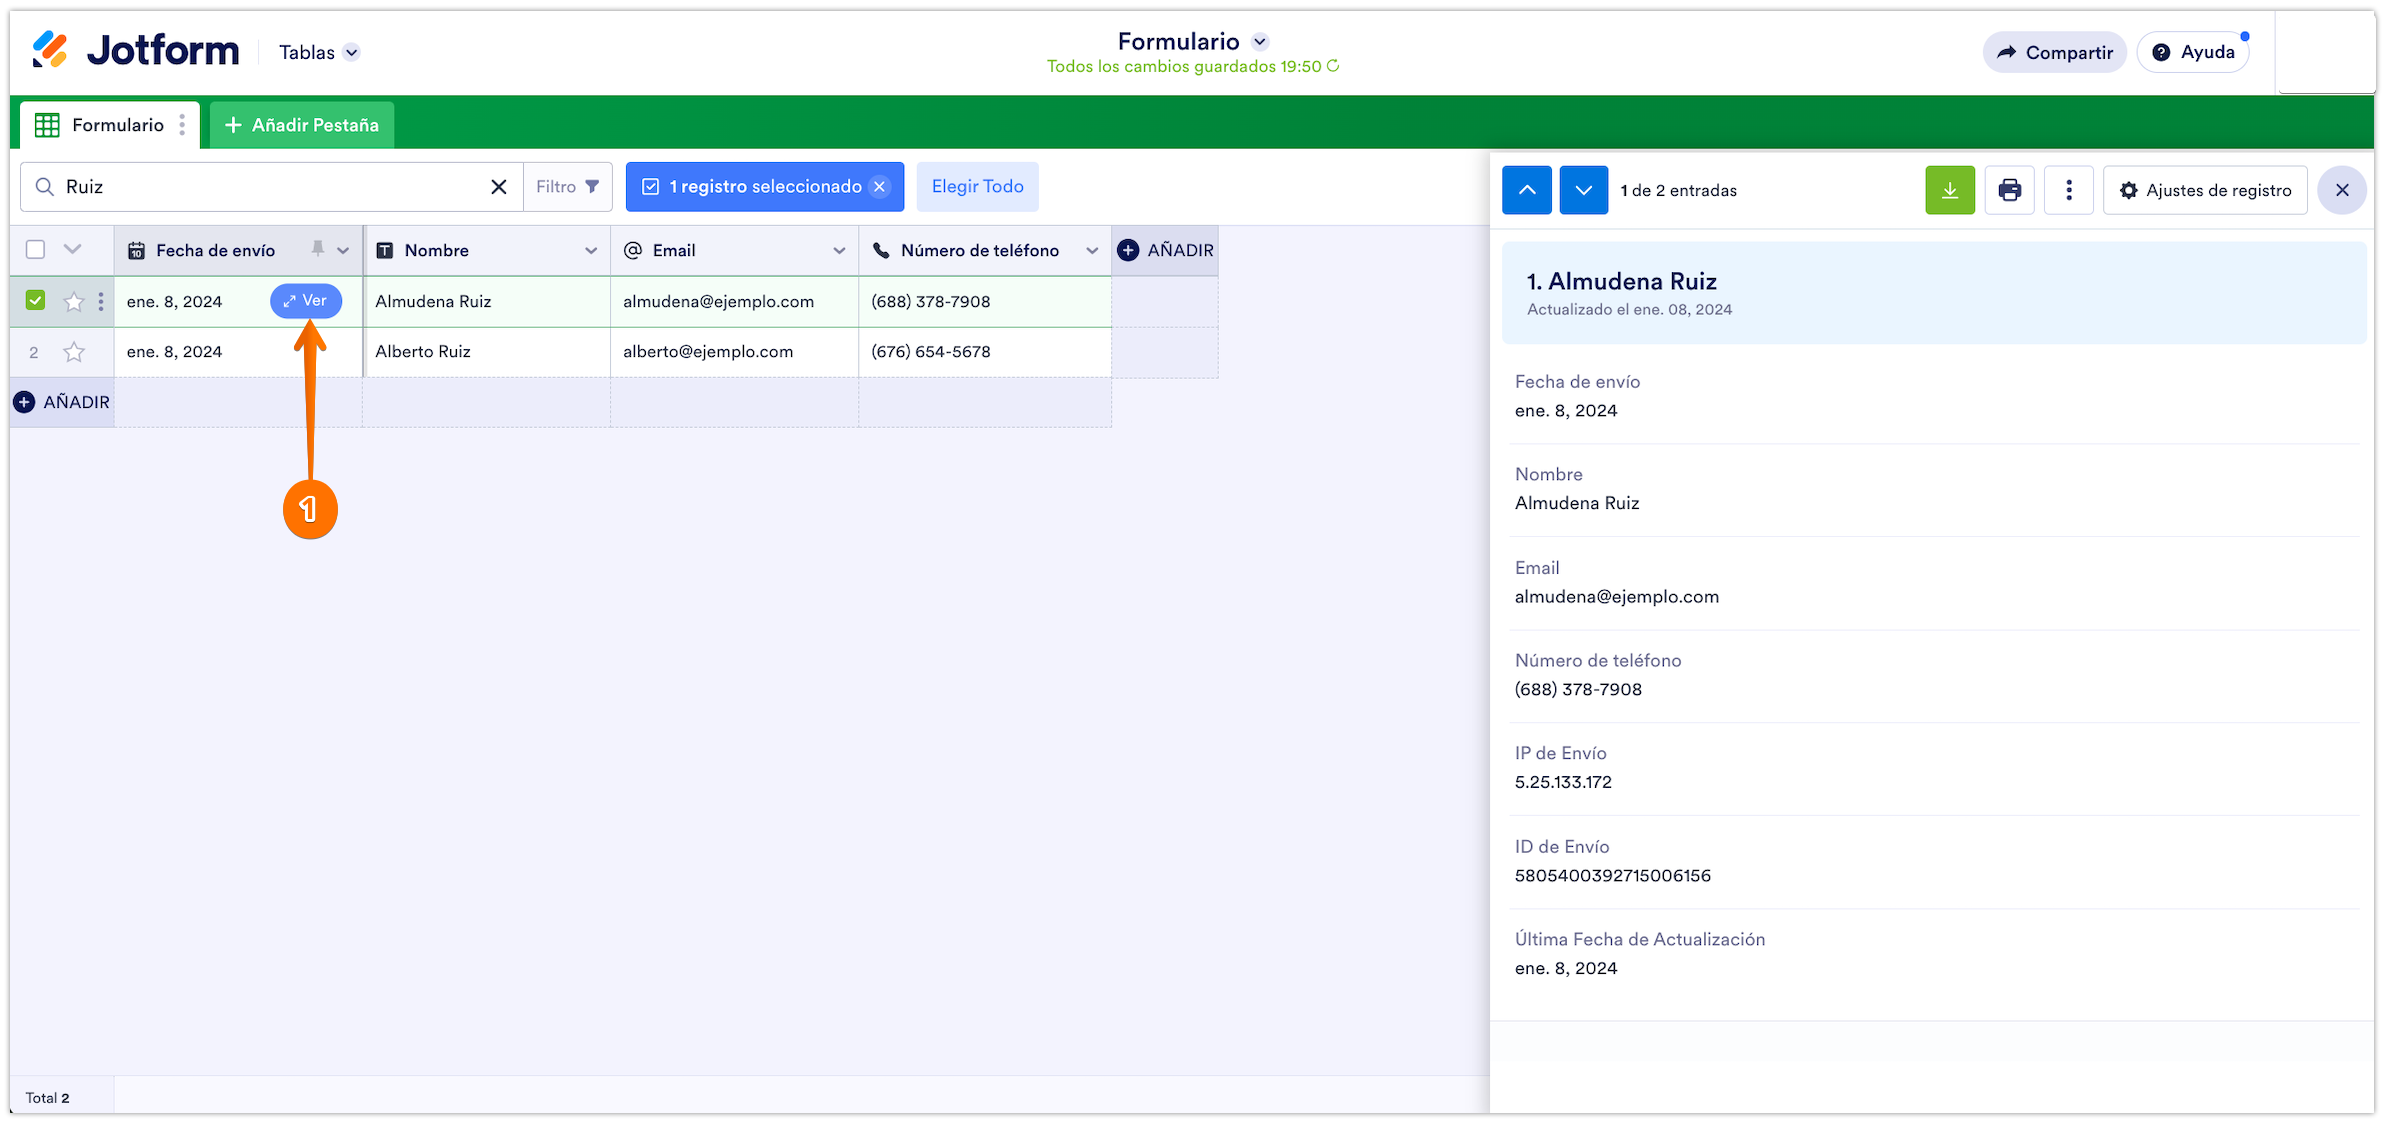Deselect the 1 registro seleccionado chip
Image resolution: width=2391 pixels, height=1123 pixels.
coord(879,187)
